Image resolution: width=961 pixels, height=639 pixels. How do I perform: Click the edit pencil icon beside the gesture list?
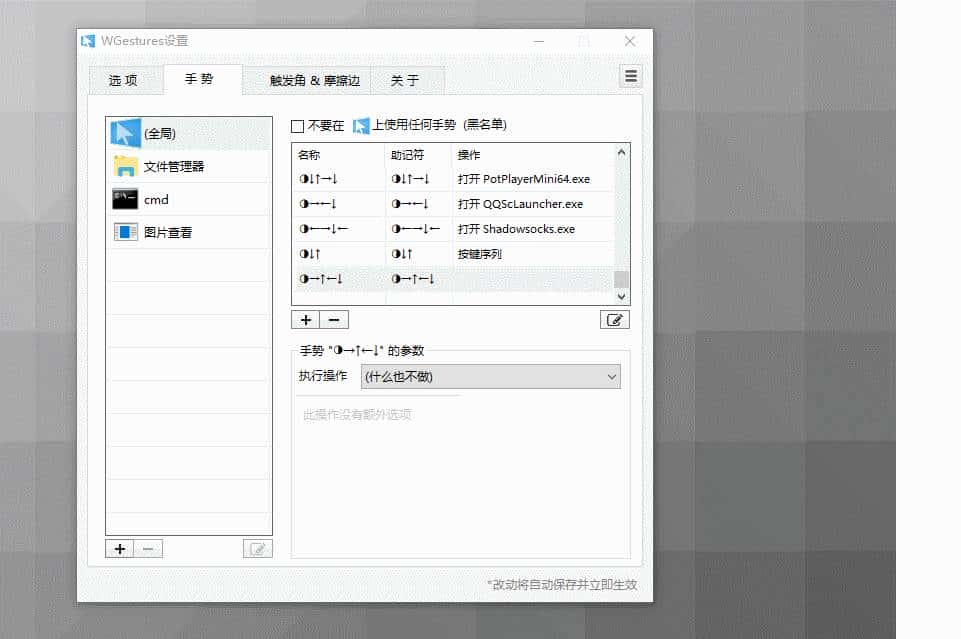click(x=614, y=318)
